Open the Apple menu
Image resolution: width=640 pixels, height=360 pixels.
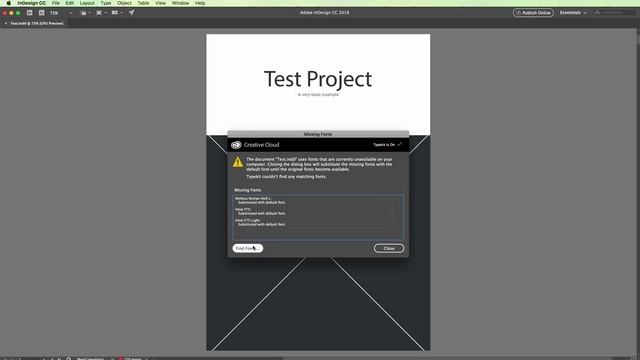(x=9, y=3)
